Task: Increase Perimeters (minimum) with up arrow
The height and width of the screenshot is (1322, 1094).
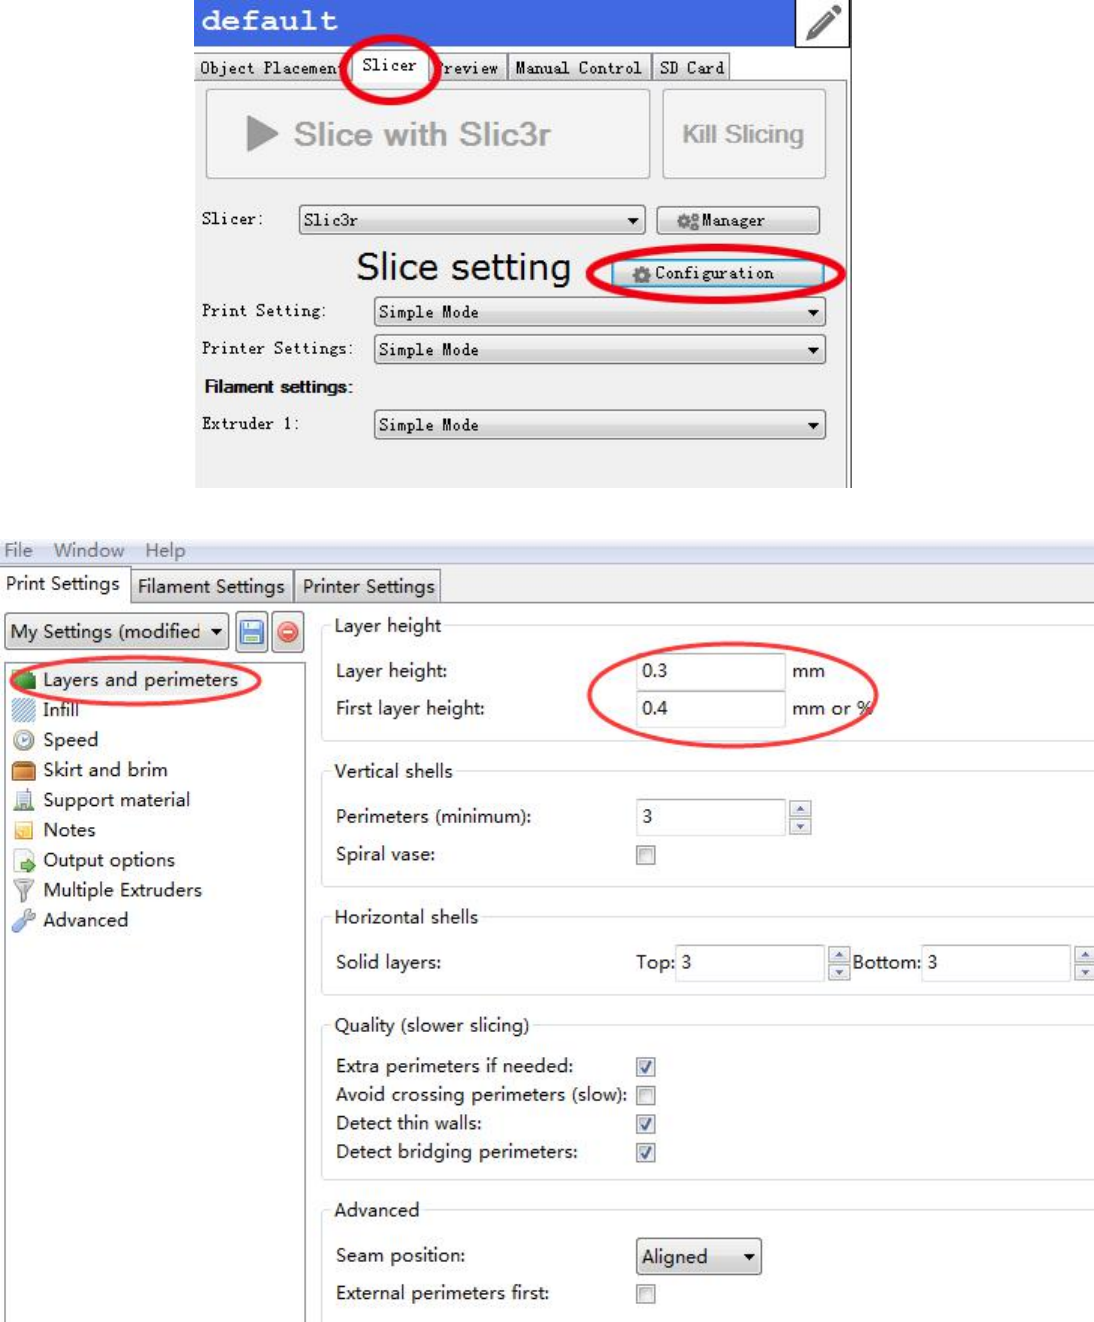Action: (x=800, y=808)
